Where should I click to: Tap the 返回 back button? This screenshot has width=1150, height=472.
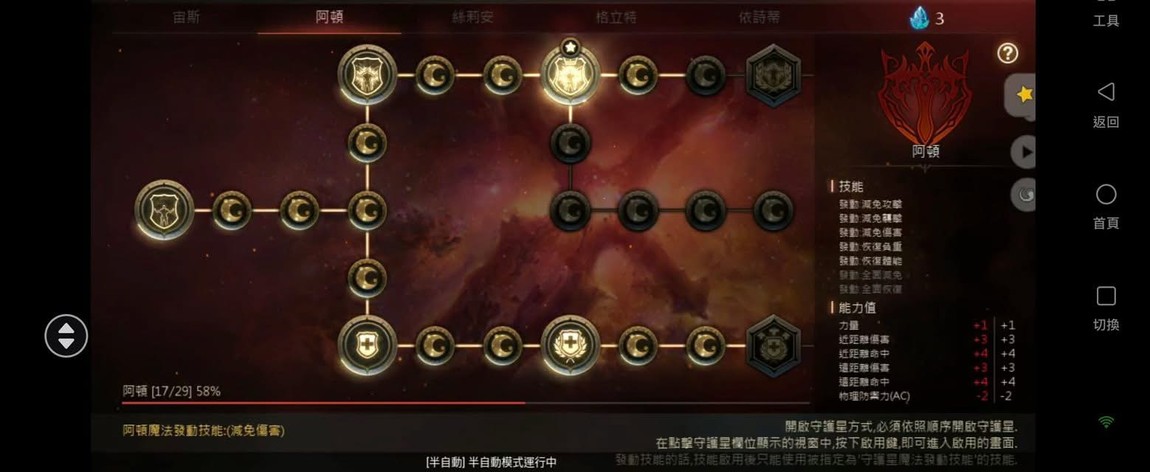click(1106, 105)
